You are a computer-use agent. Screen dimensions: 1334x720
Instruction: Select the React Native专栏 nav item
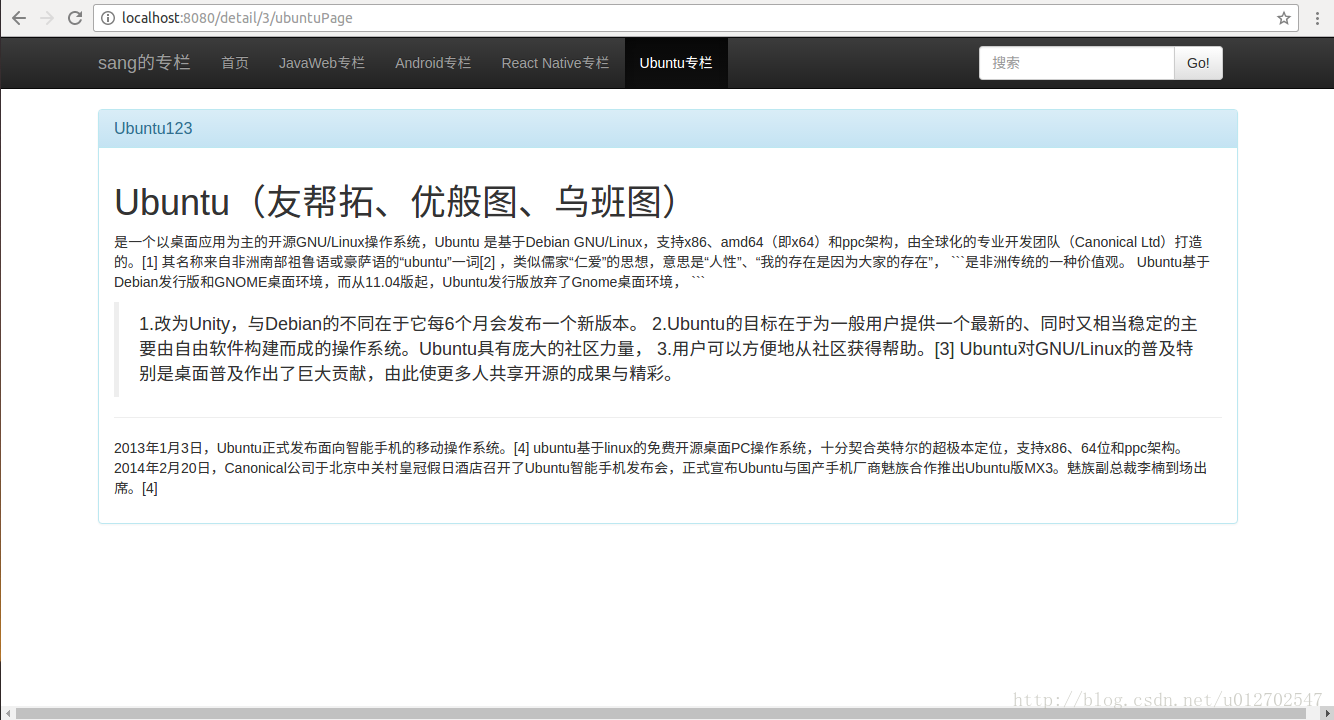[x=555, y=63]
